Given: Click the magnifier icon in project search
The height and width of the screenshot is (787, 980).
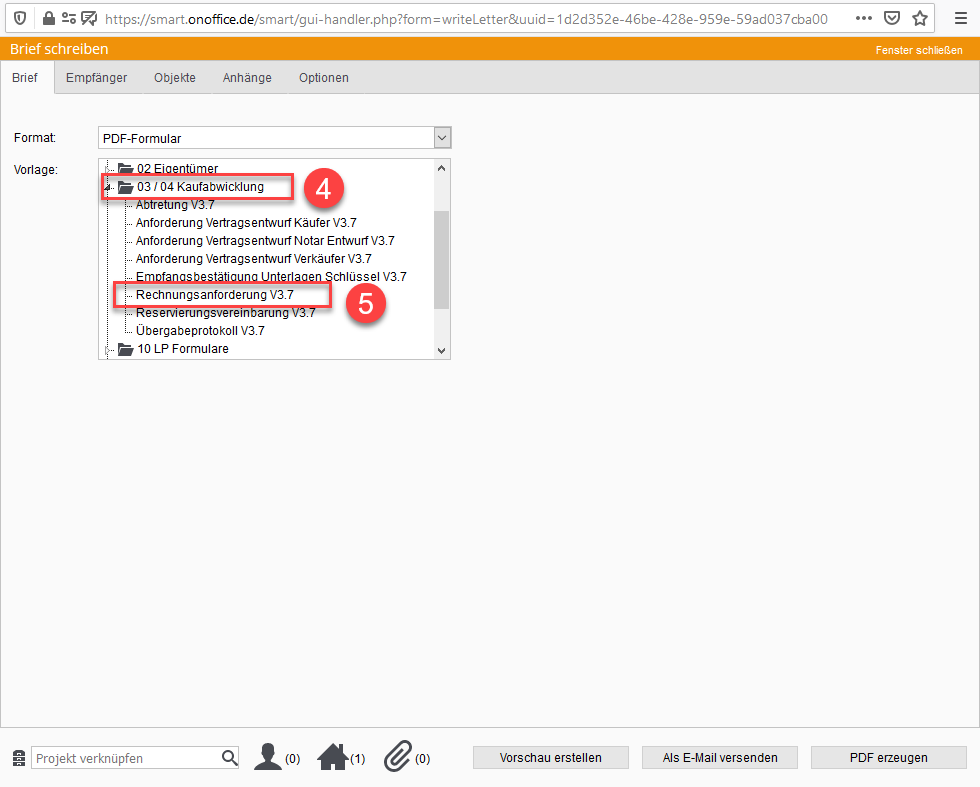Looking at the screenshot, I should click(x=229, y=758).
